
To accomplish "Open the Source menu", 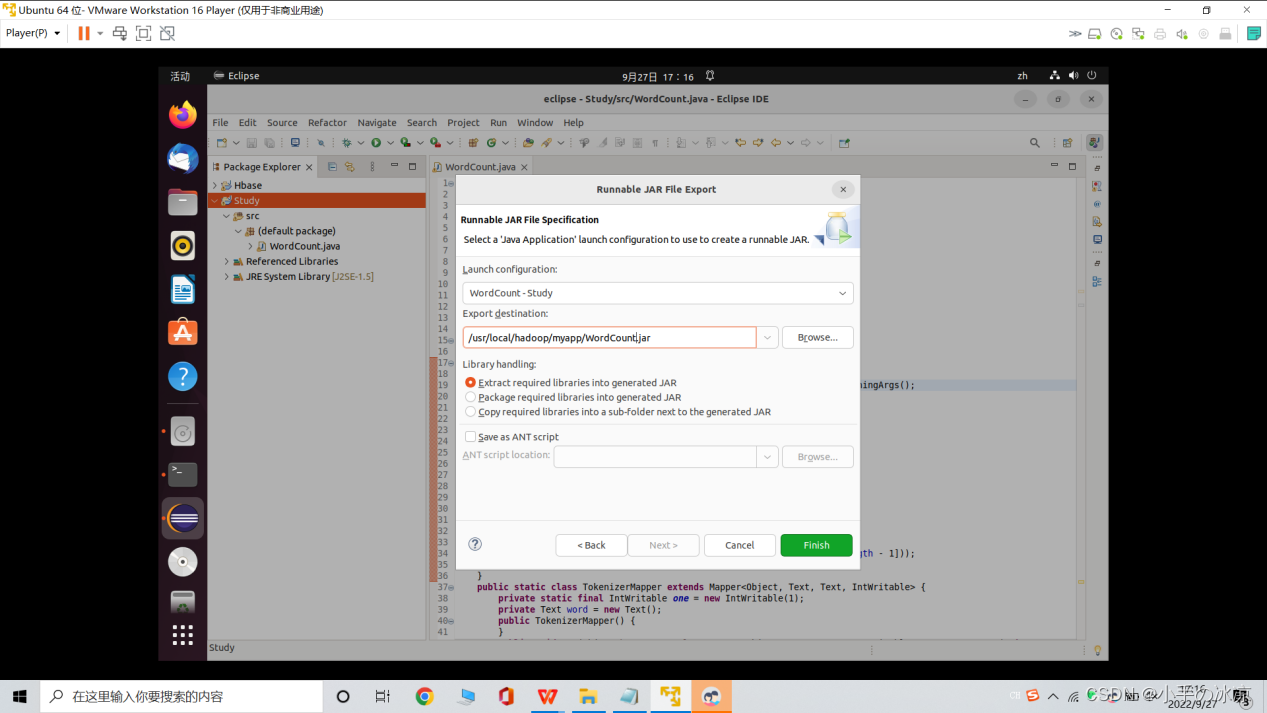I will tap(282, 122).
